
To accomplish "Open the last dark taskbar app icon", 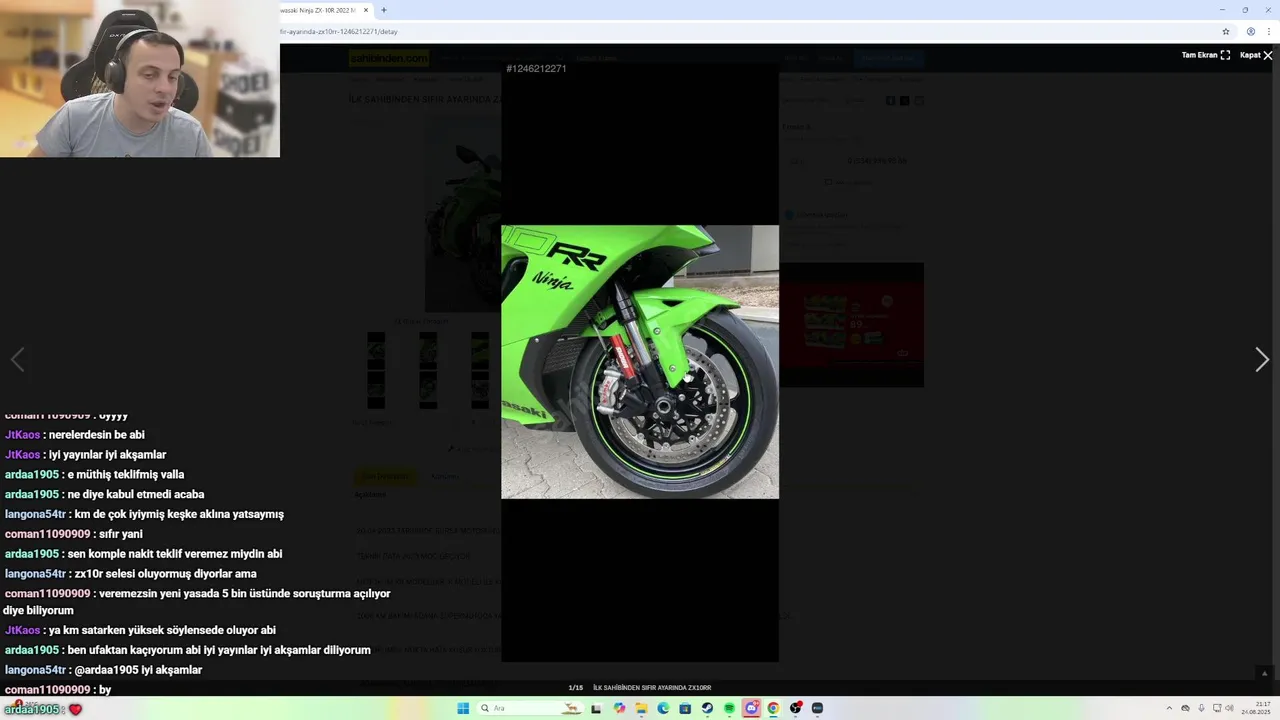I will [817, 708].
